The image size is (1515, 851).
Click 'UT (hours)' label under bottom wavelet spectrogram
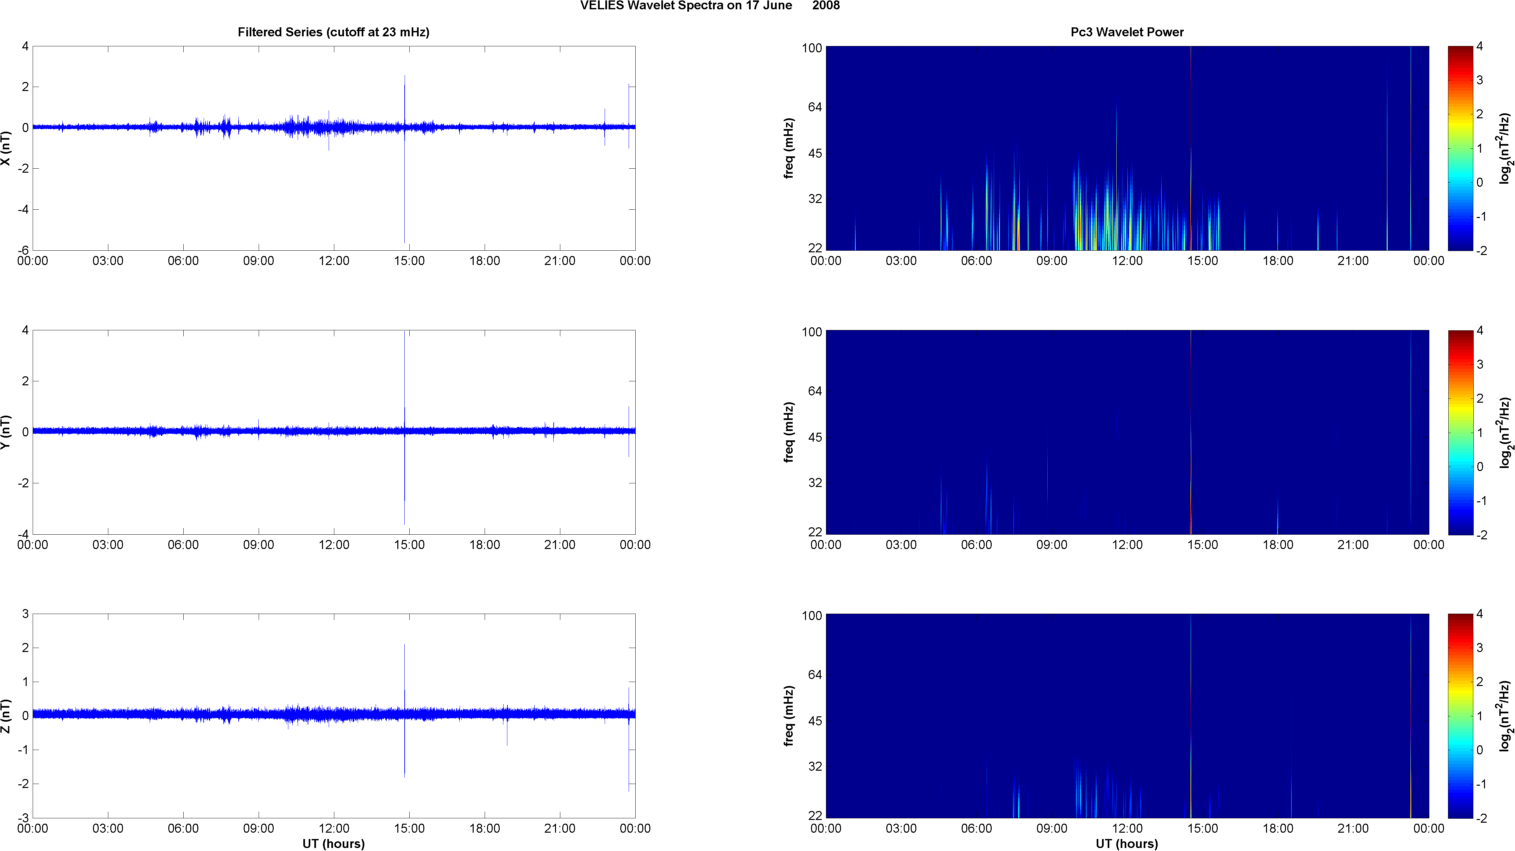[1127, 844]
